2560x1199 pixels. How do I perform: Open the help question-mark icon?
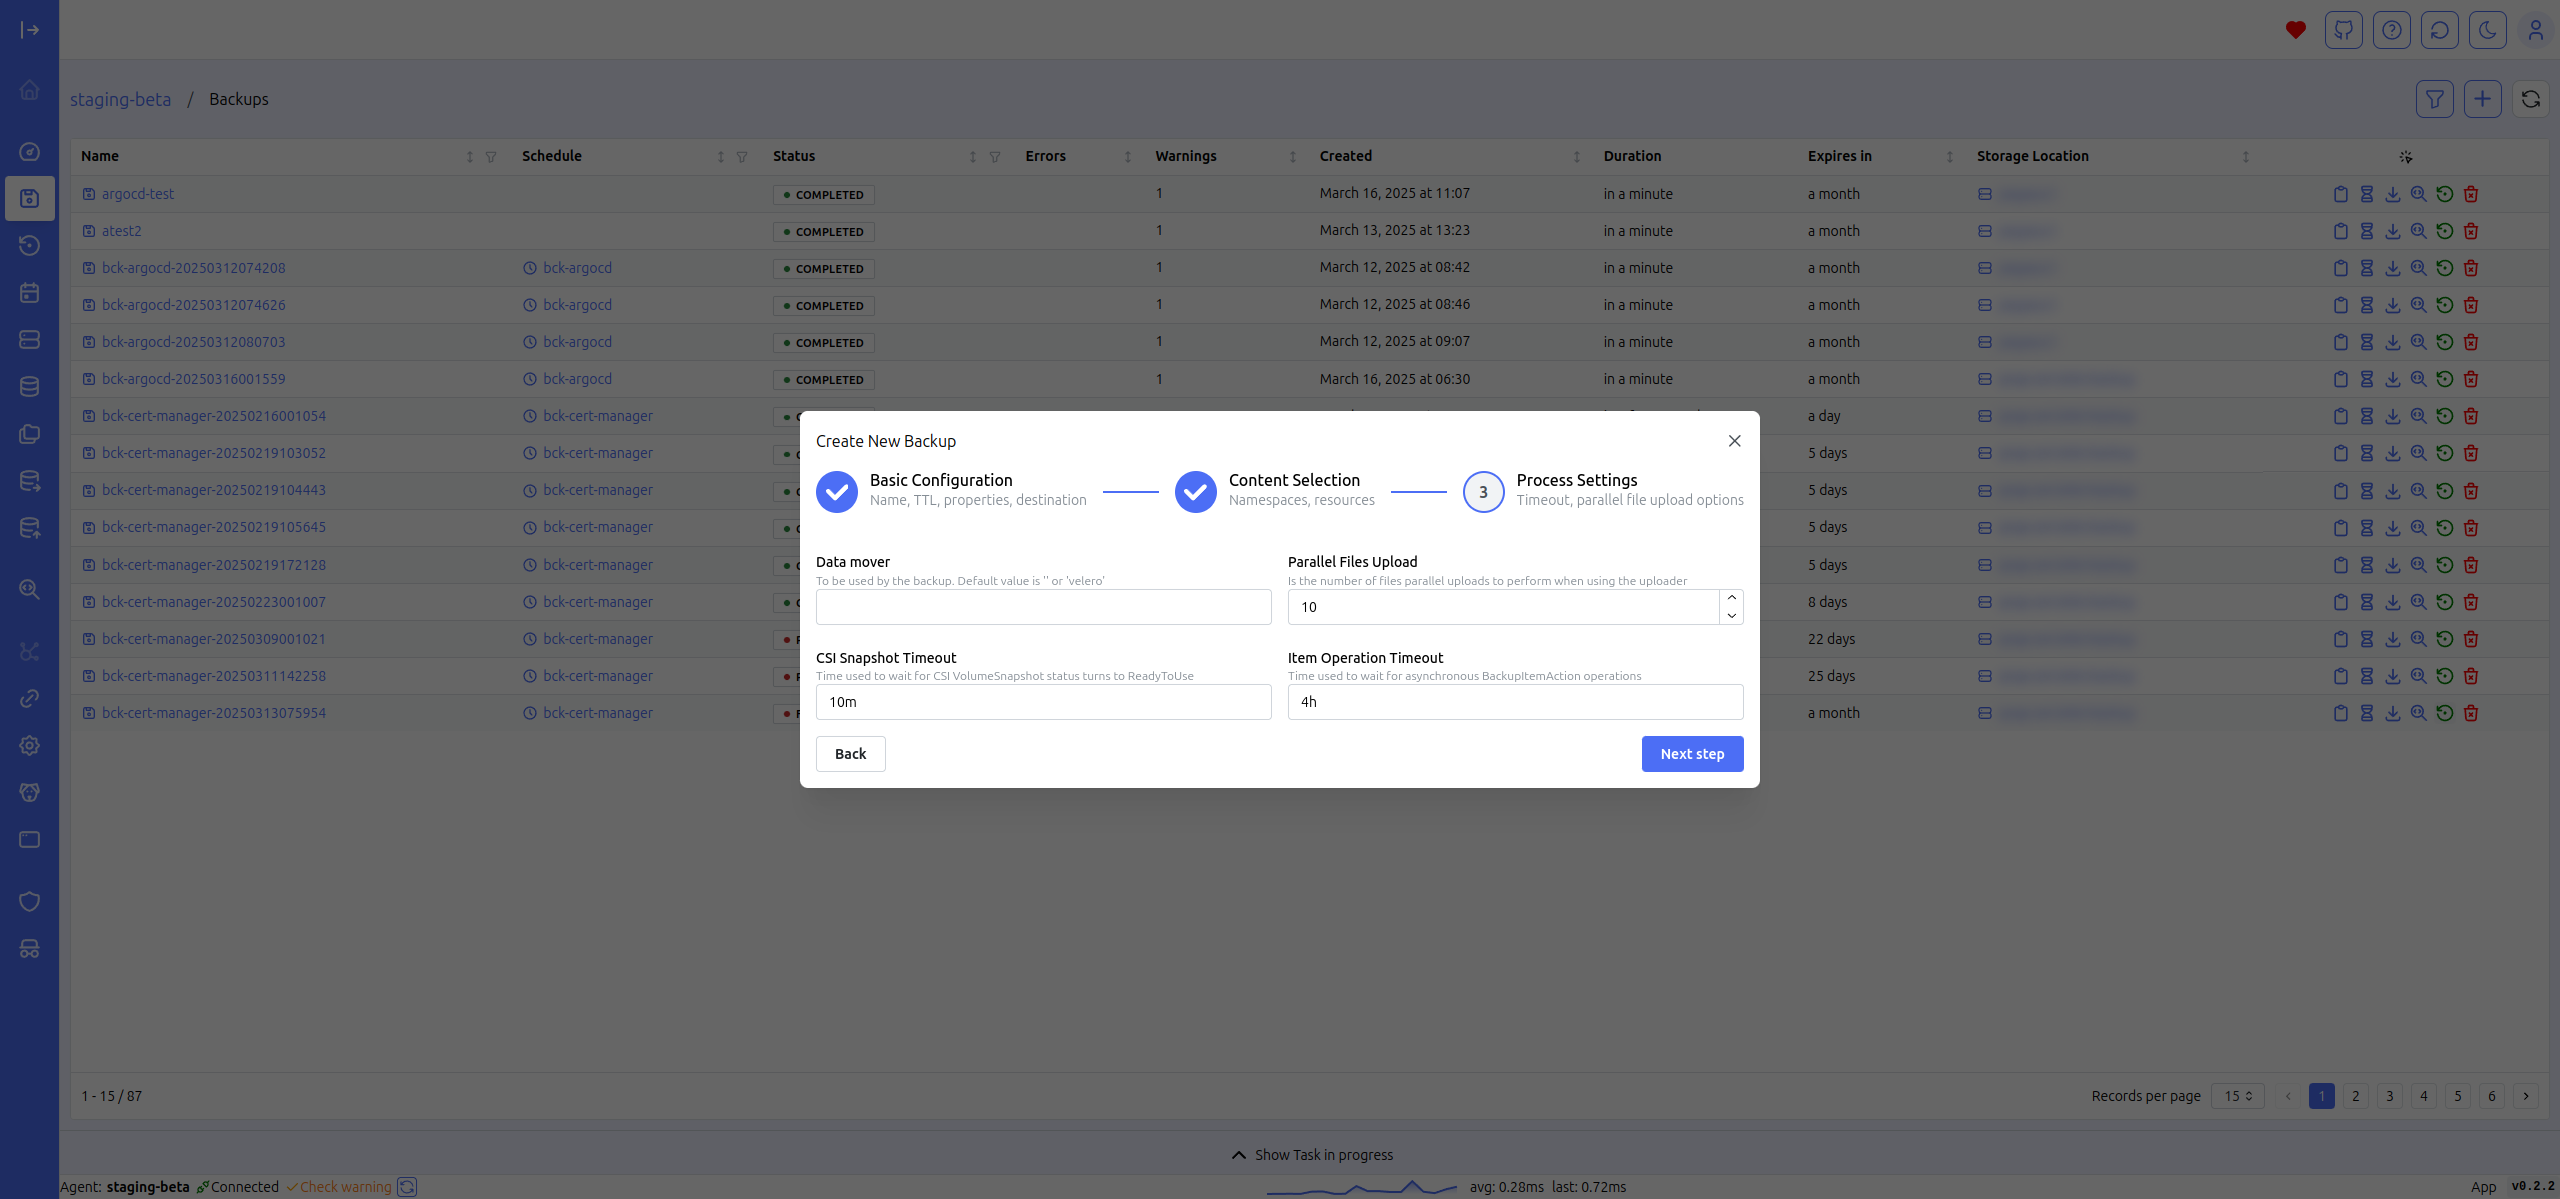(x=2391, y=30)
